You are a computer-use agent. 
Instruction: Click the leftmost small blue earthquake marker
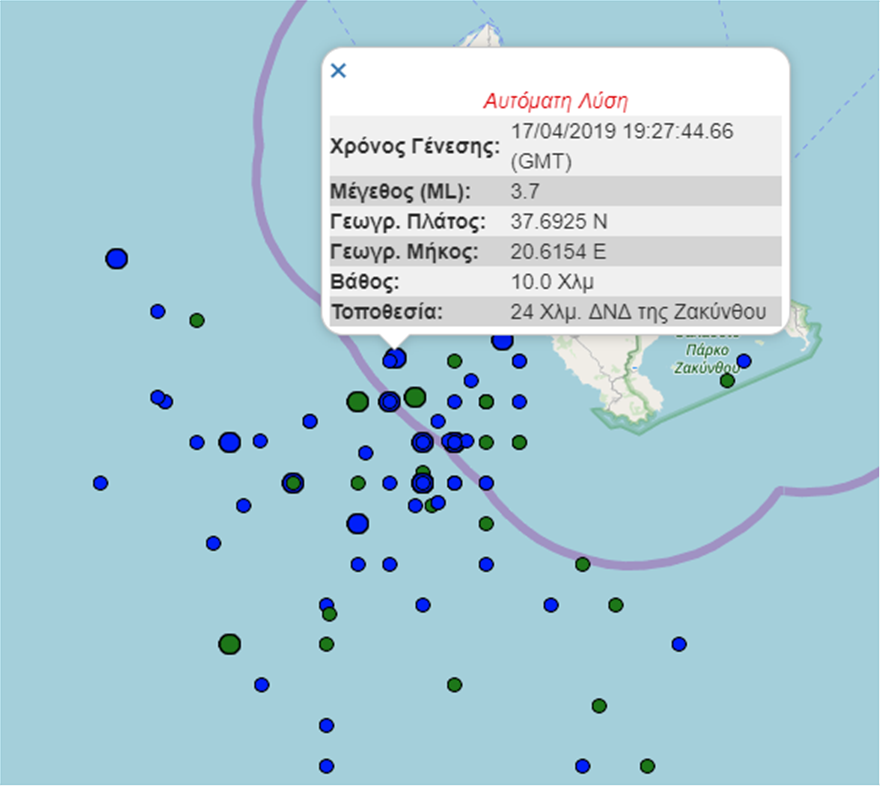pos(100,483)
